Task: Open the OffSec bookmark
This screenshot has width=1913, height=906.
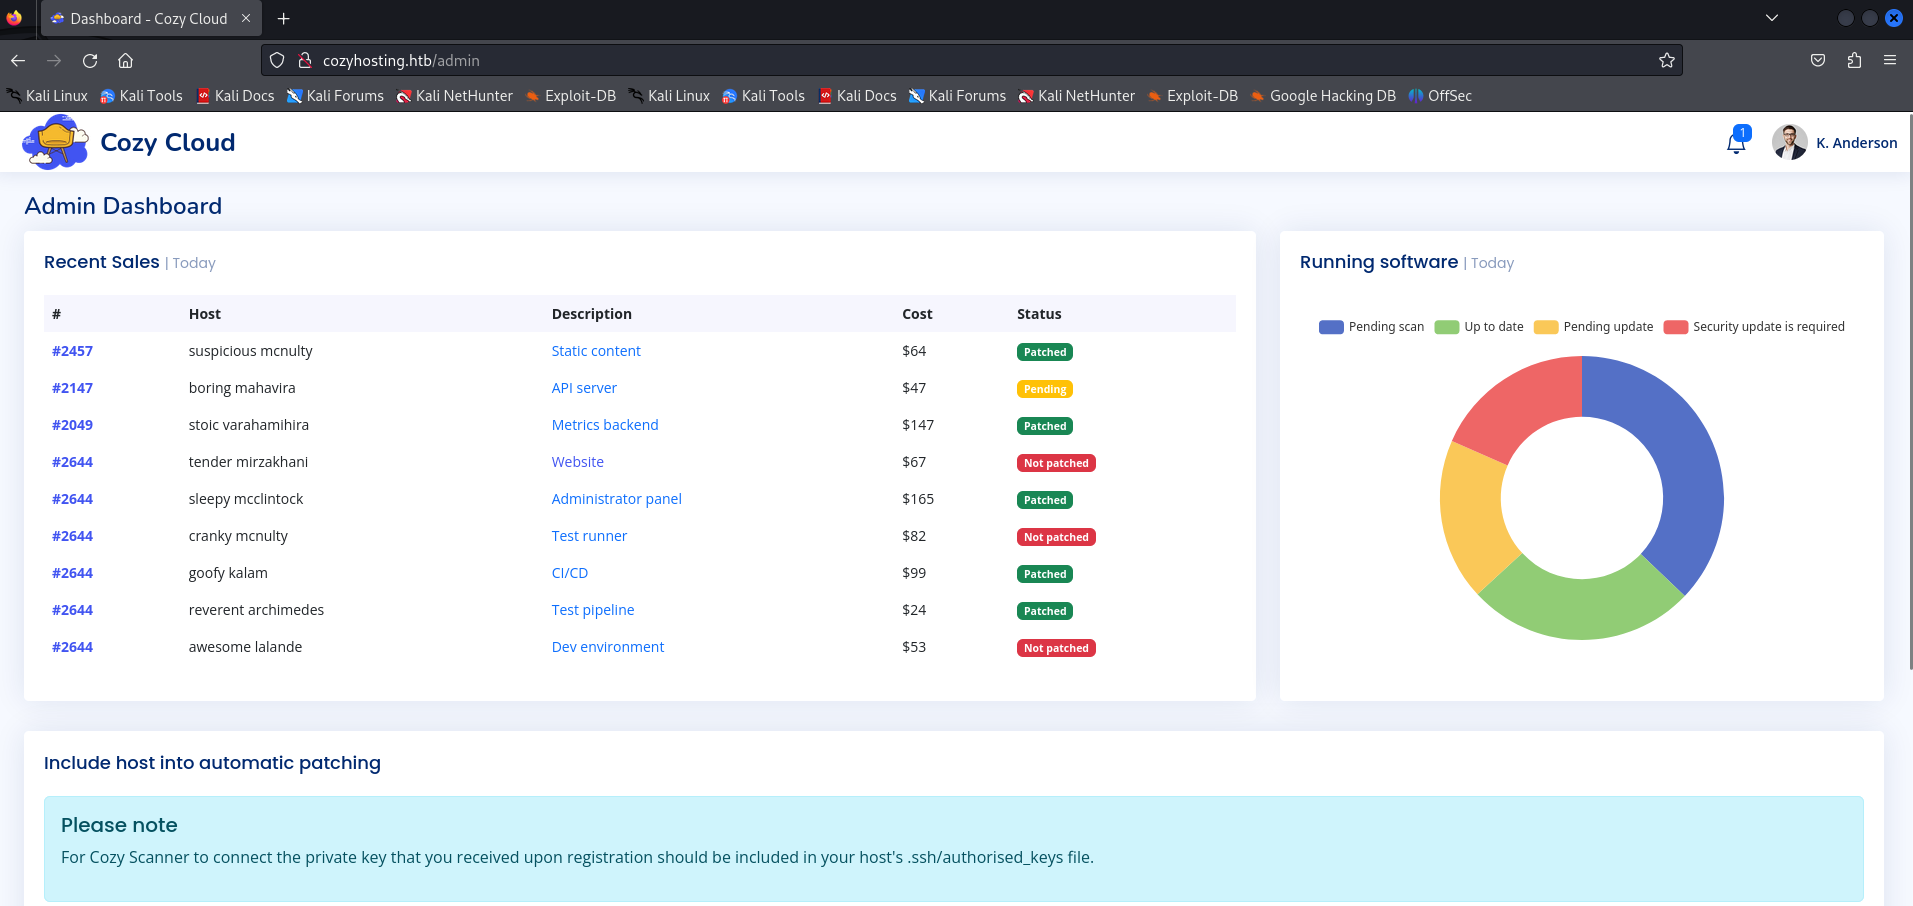Action: pos(1440,96)
